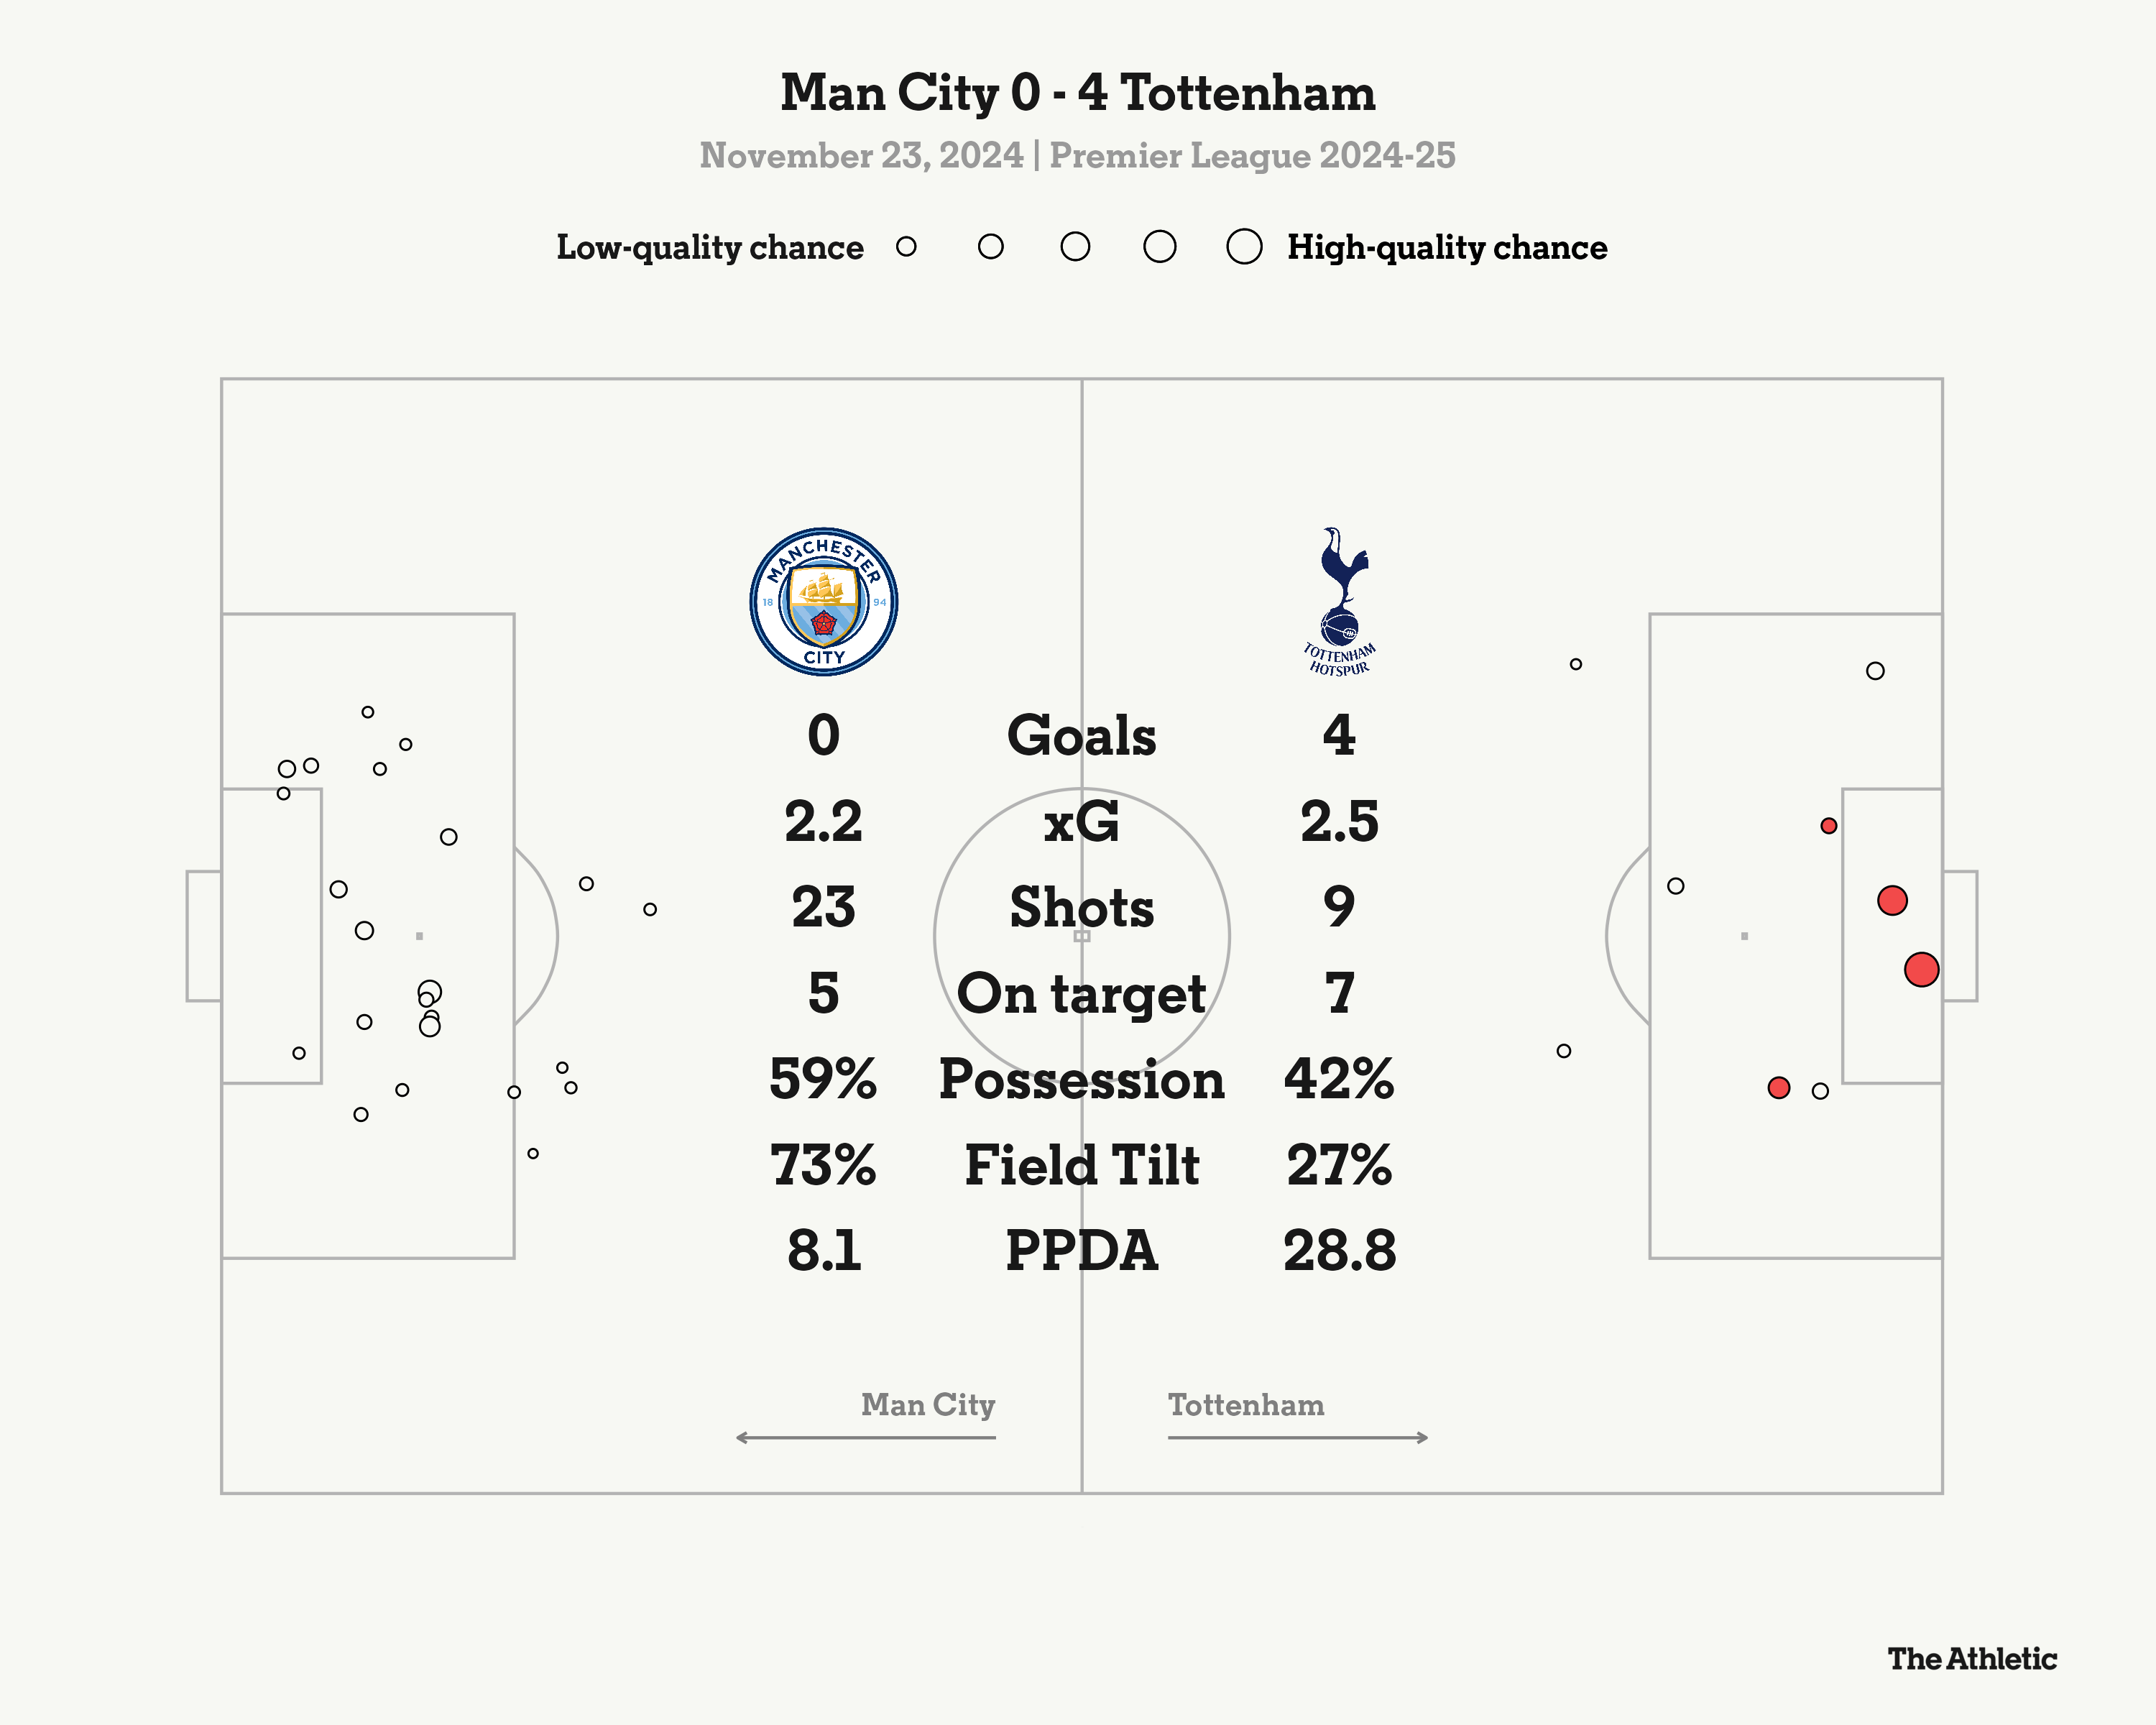Click the High-quality chance legend label
Image resolution: width=2156 pixels, height=1725 pixels.
point(1447,247)
